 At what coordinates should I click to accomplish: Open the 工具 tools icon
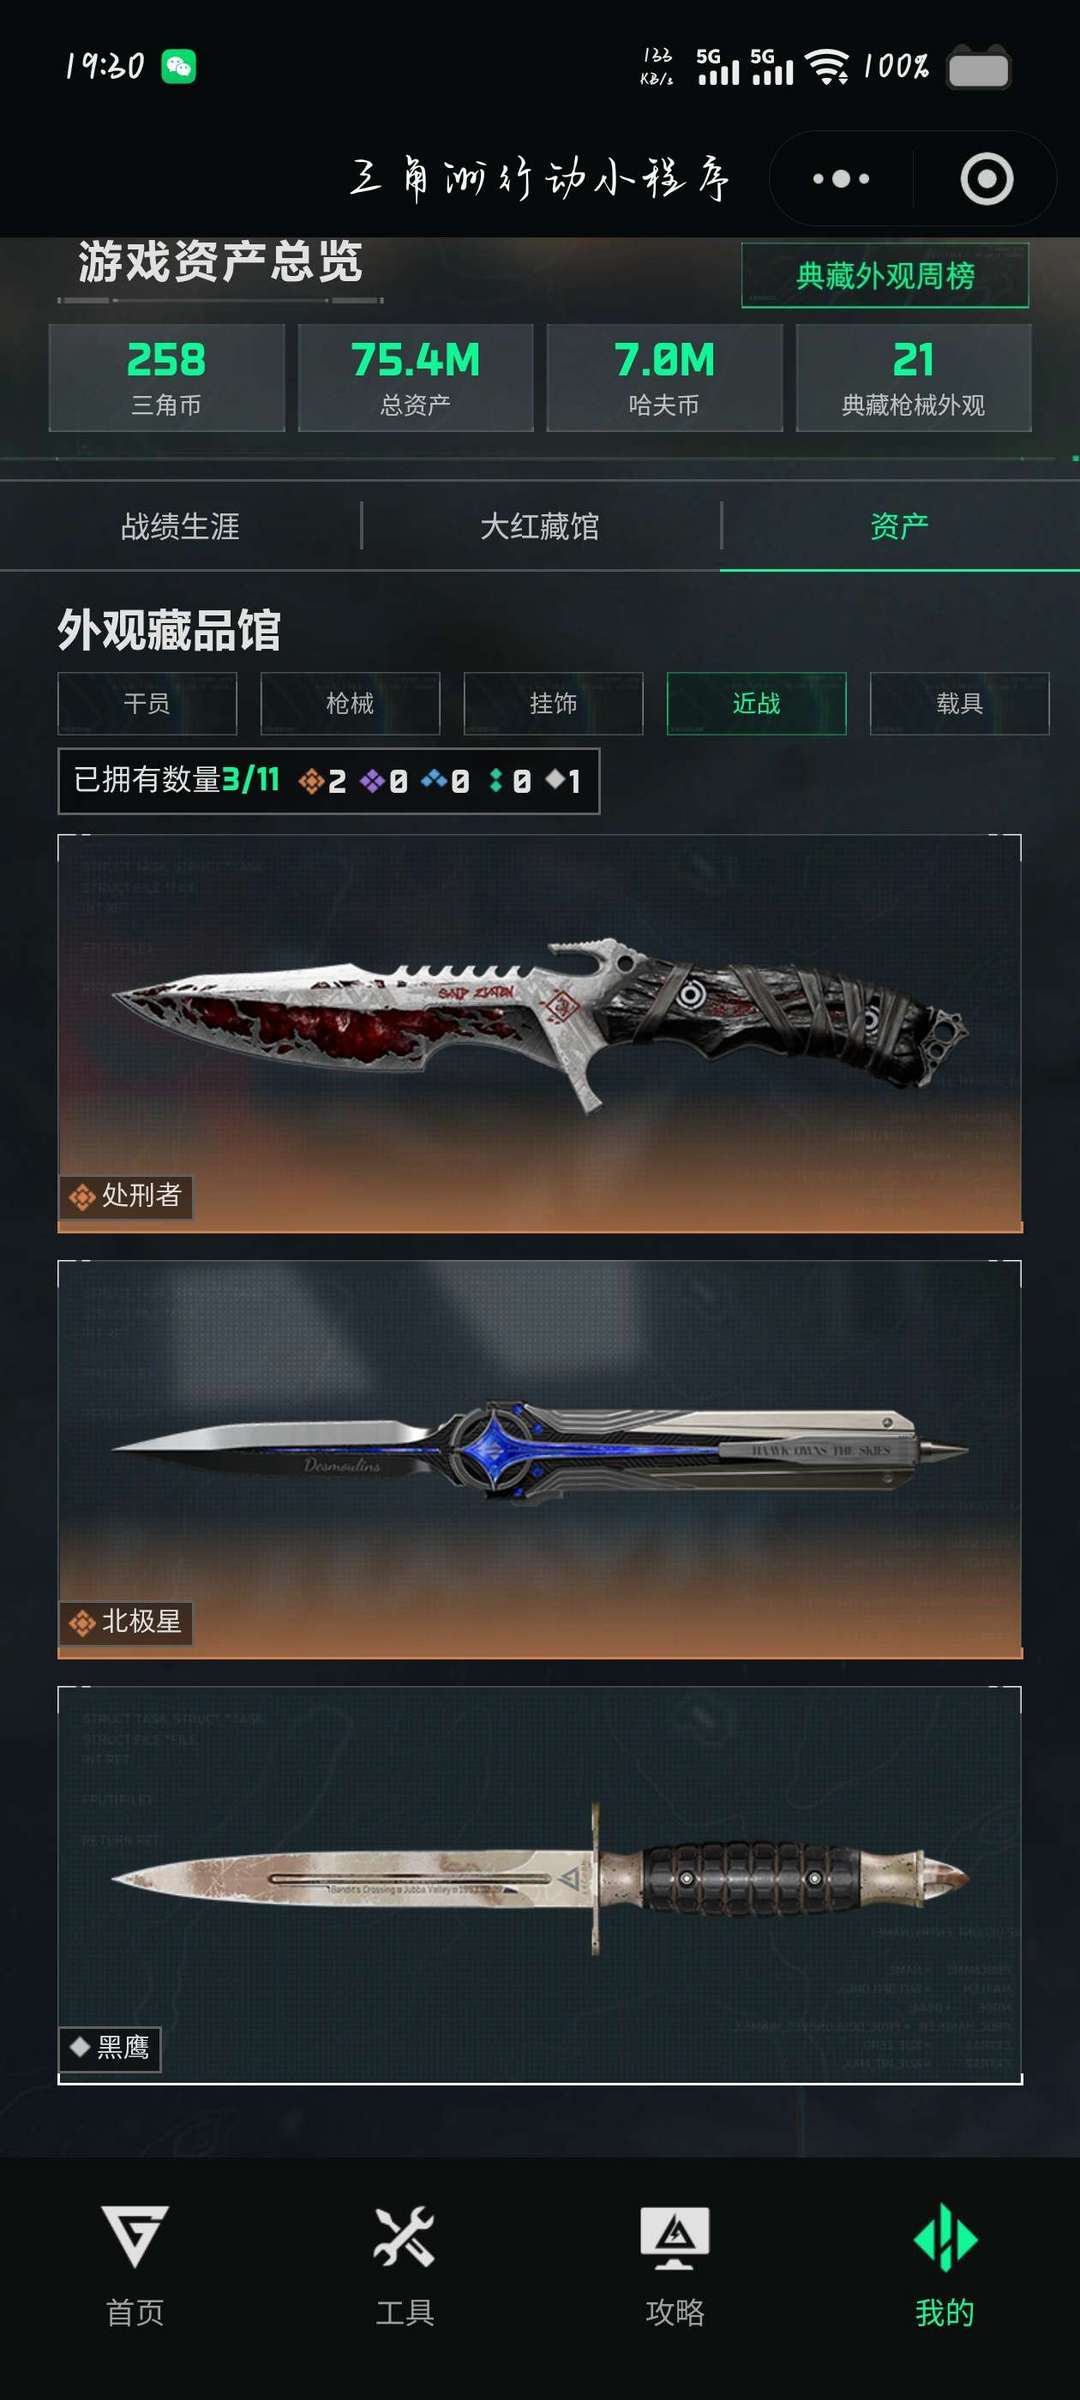point(404,2236)
